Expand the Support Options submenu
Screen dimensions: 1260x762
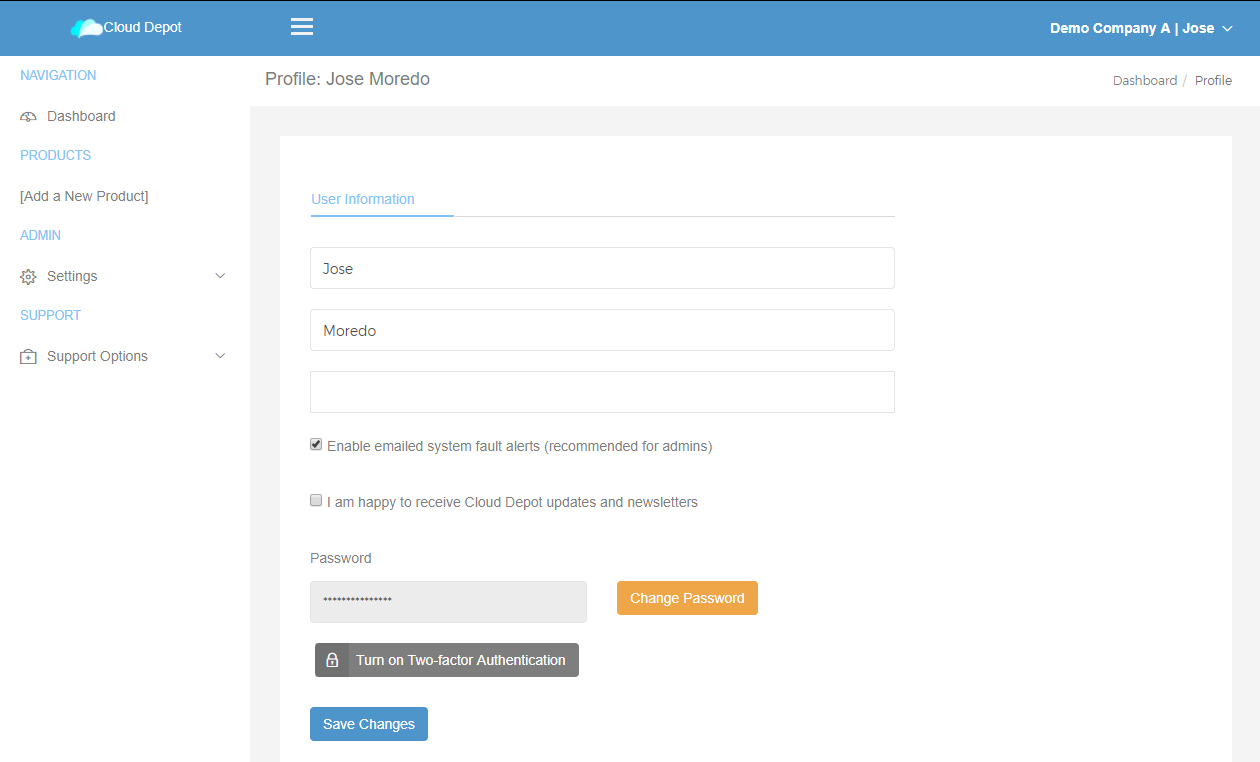(219, 355)
